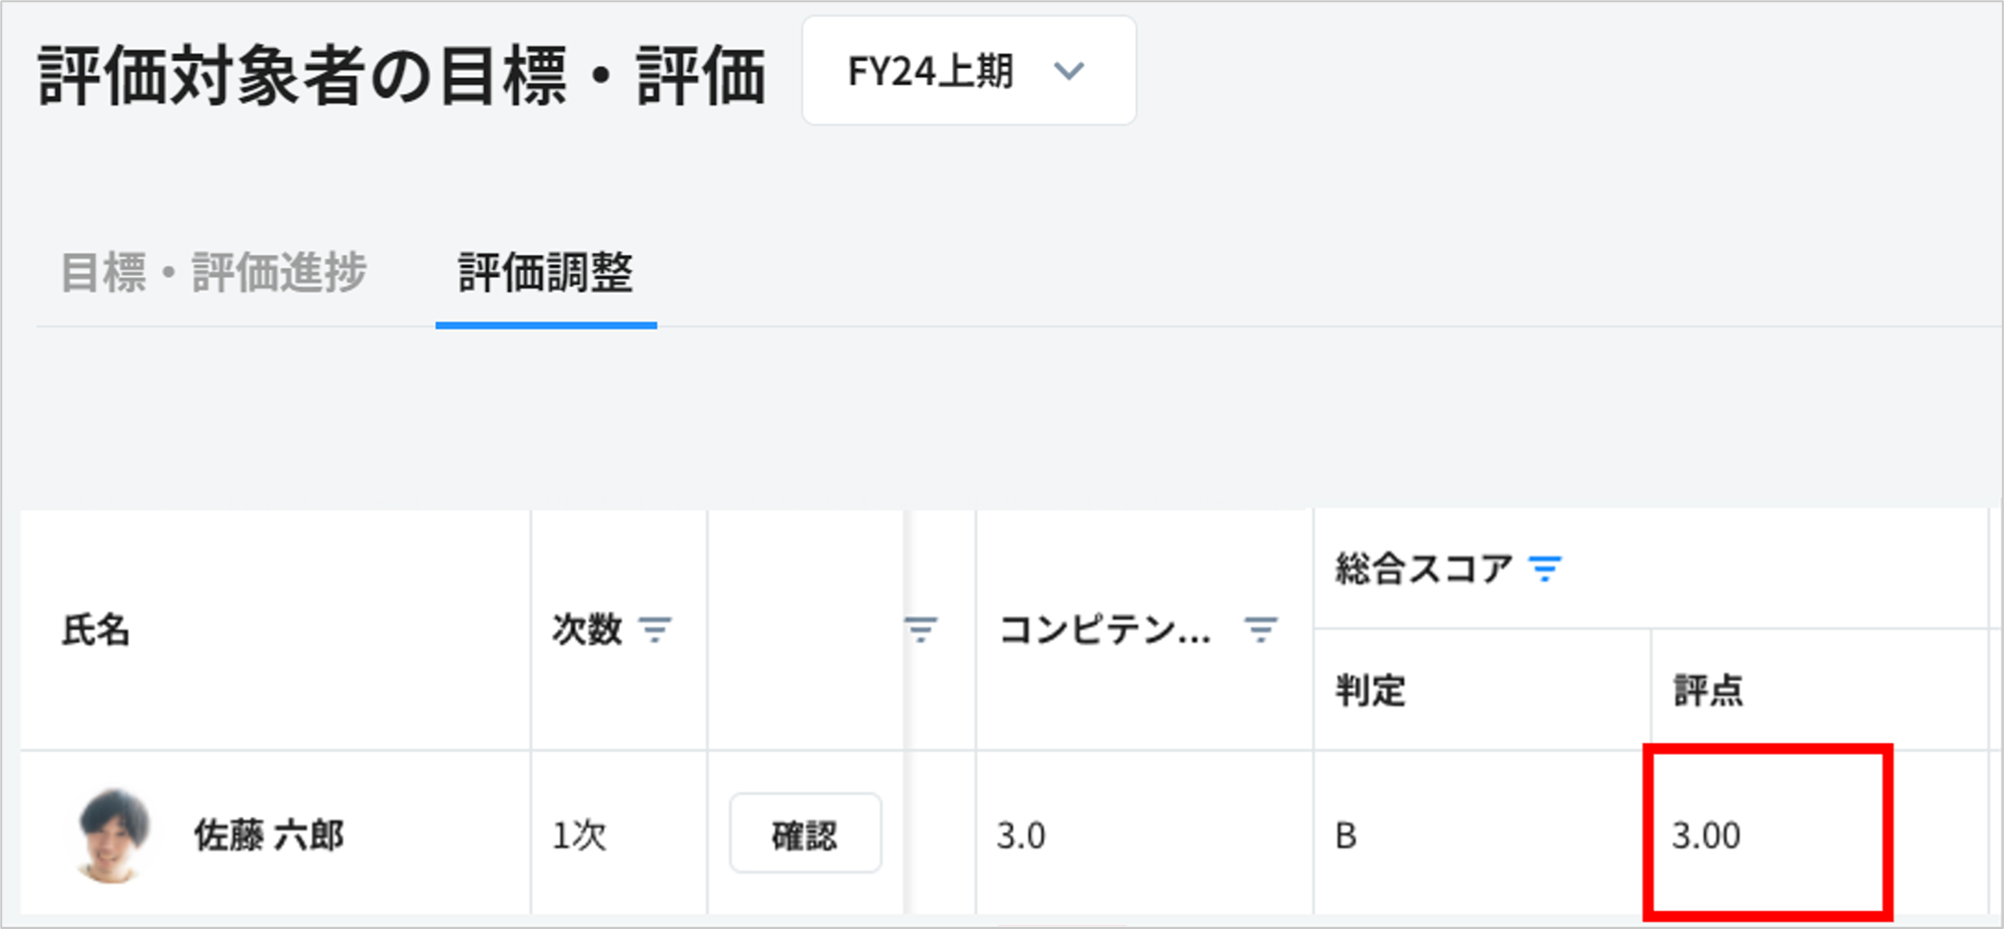Open the 佐藤 六郎 name link

coord(268,835)
